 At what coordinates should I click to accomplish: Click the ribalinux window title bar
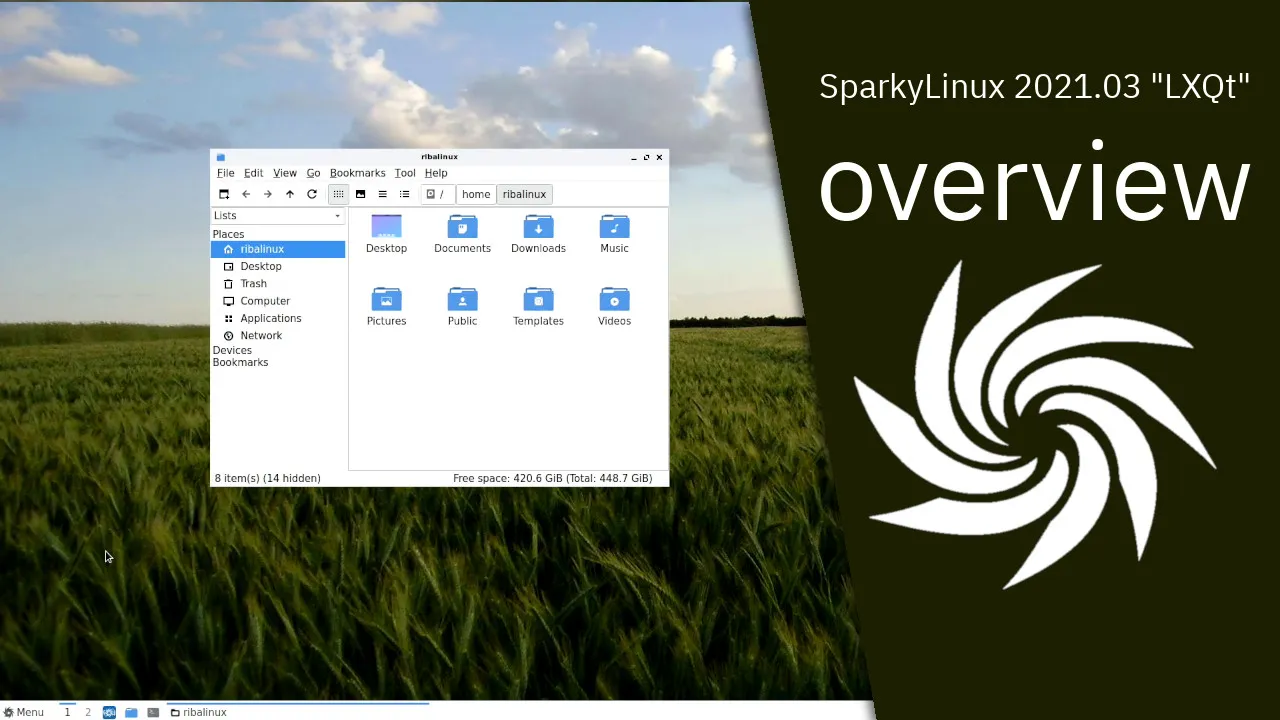[439, 157]
